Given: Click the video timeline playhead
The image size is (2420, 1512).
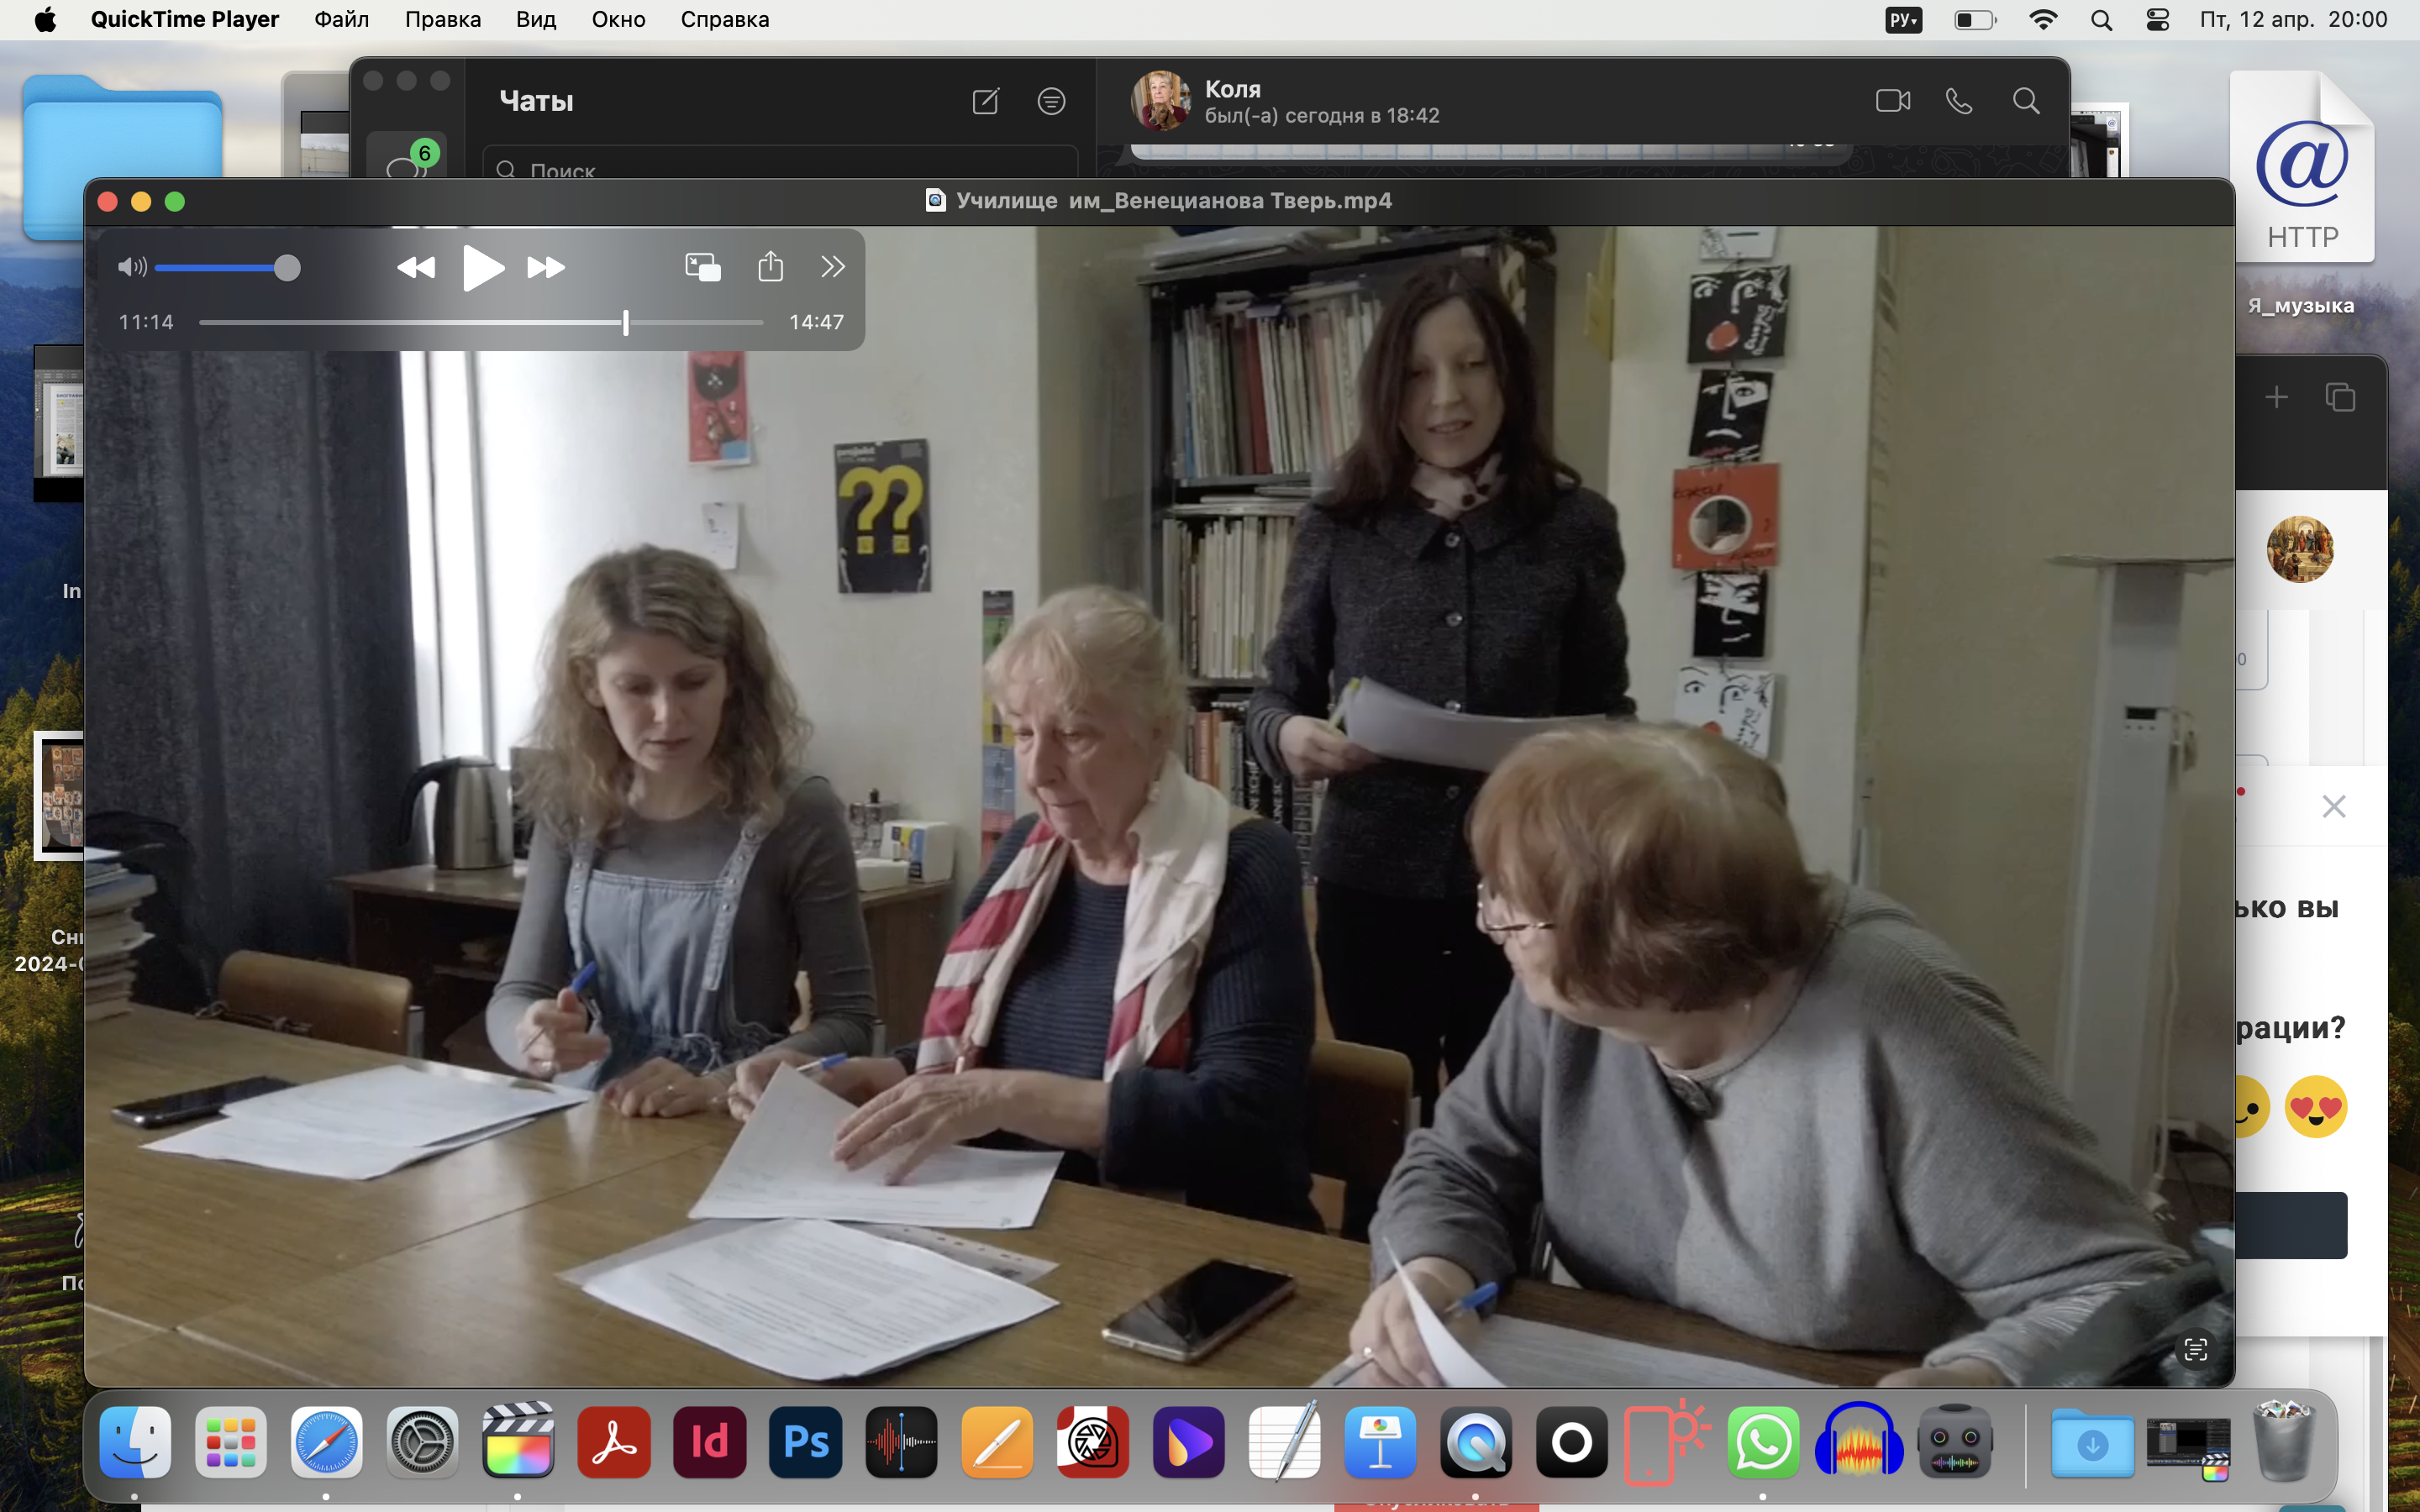Looking at the screenshot, I should (x=626, y=322).
